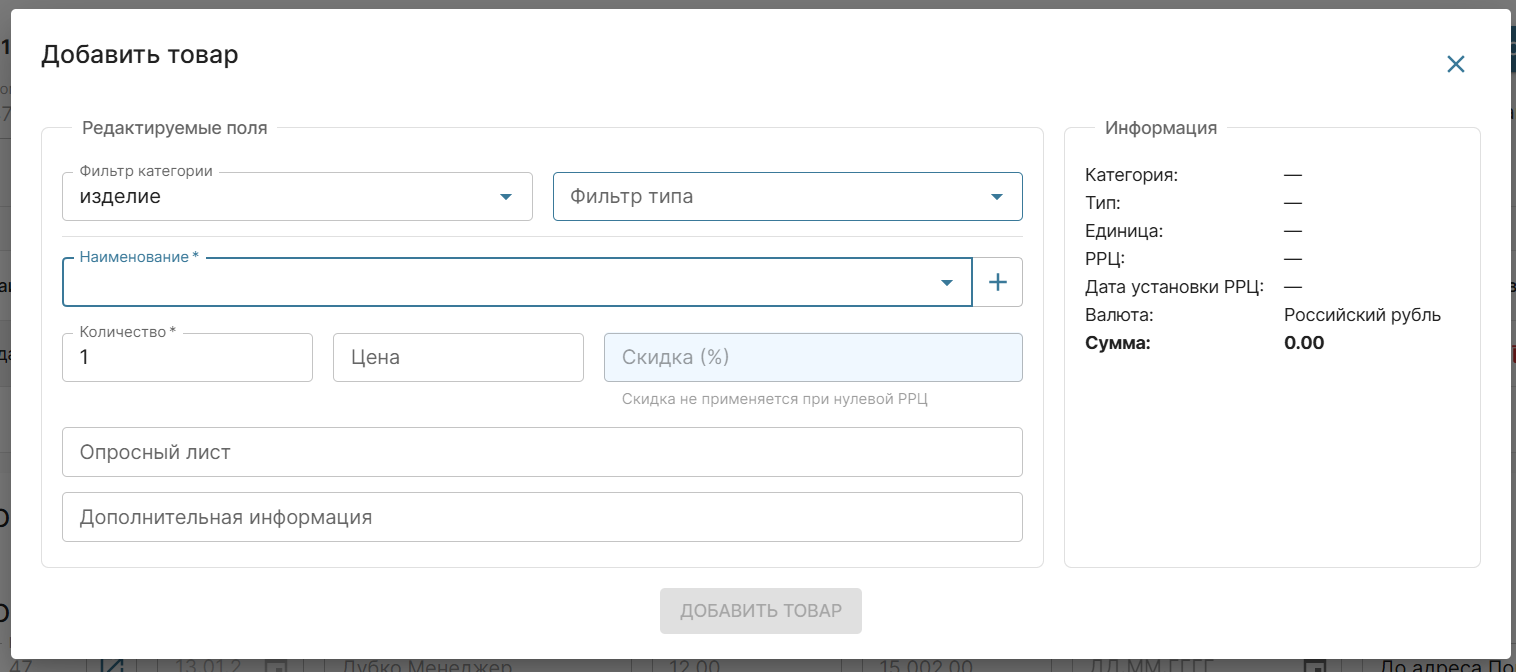
Task: Click the plus icon beside Наименование
Action: (997, 283)
